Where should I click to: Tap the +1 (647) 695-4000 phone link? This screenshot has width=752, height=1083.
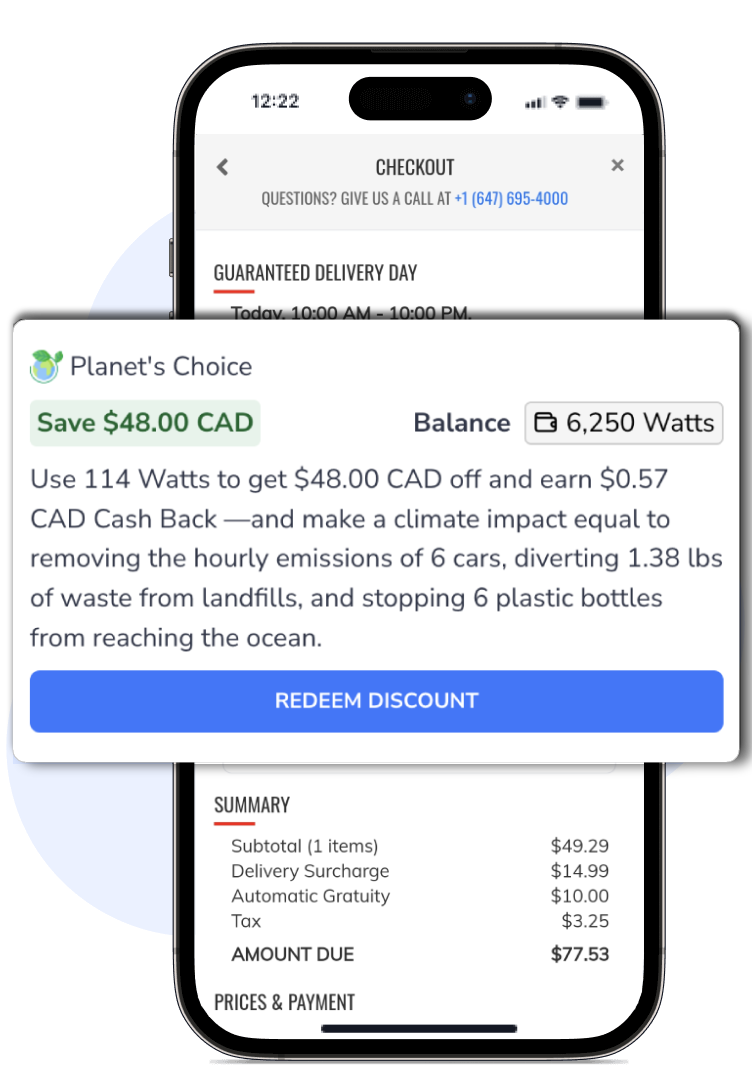point(511,198)
